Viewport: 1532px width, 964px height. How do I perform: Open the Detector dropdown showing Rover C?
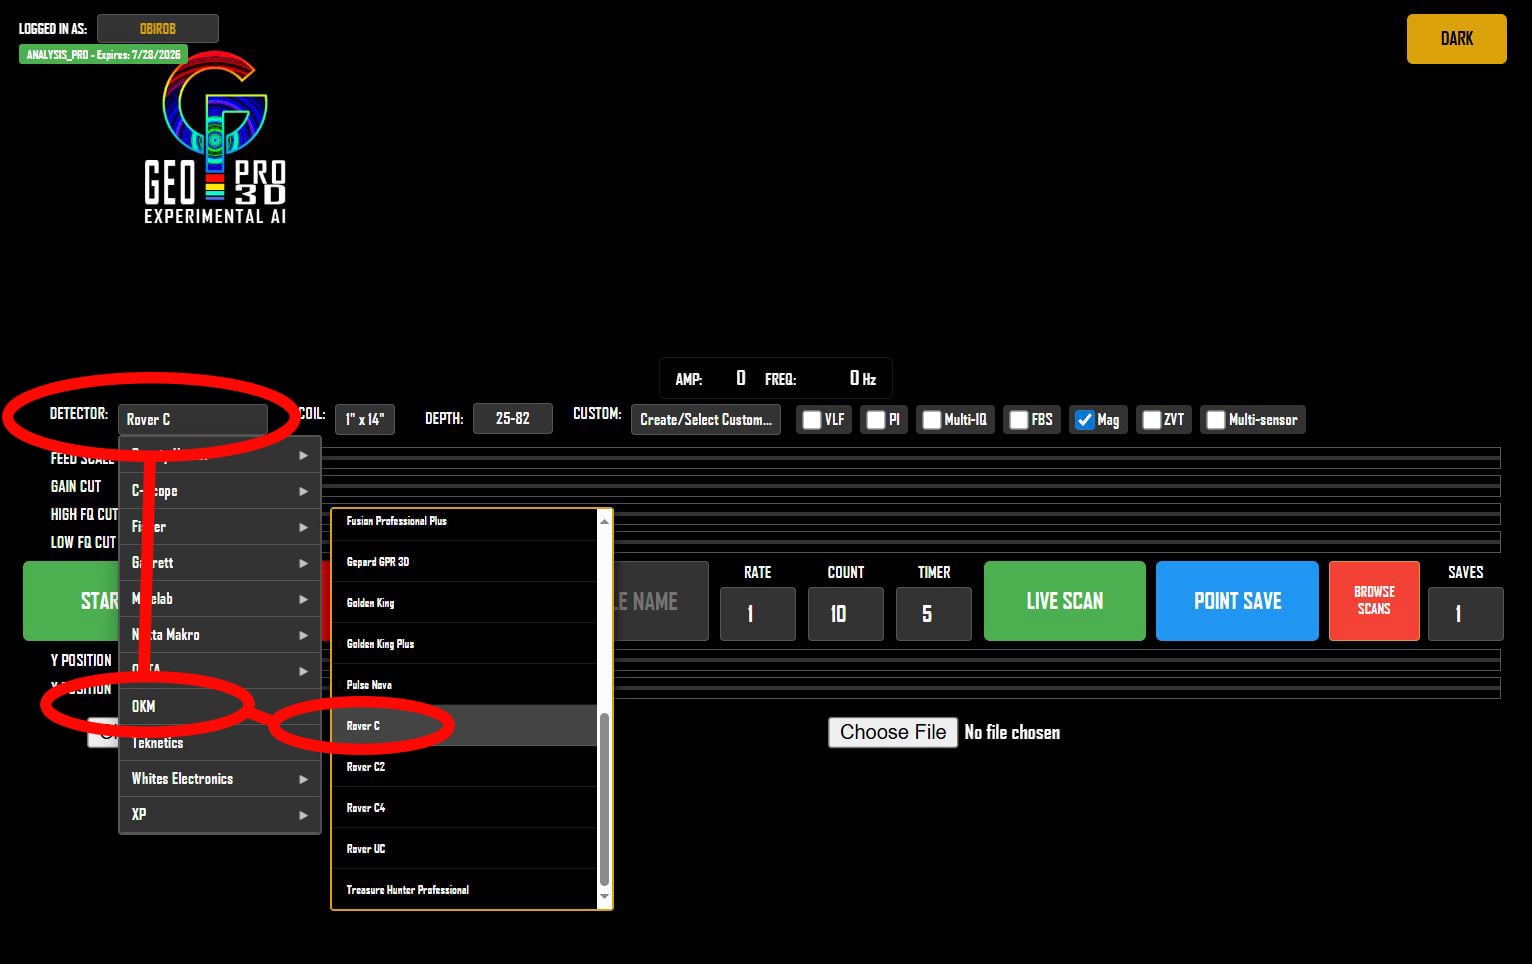coord(193,419)
